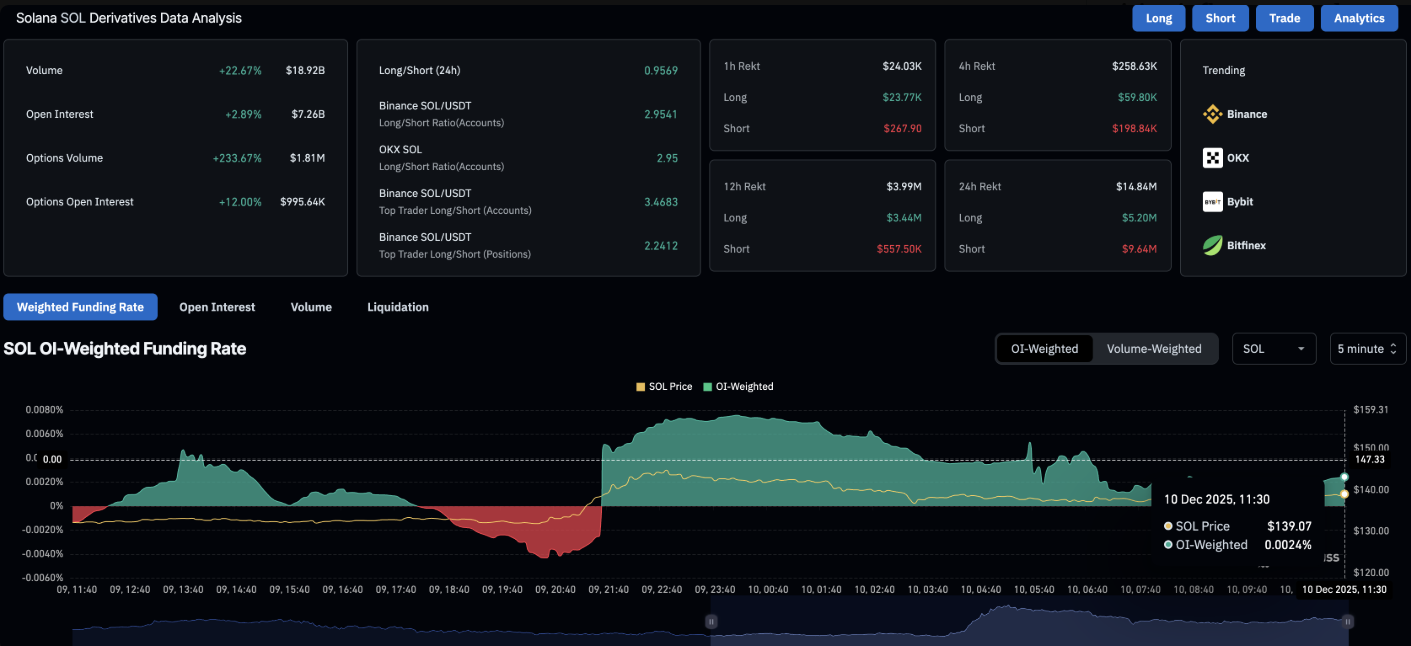1411x646 pixels.
Task: Click the Short button
Action: (x=1220, y=18)
